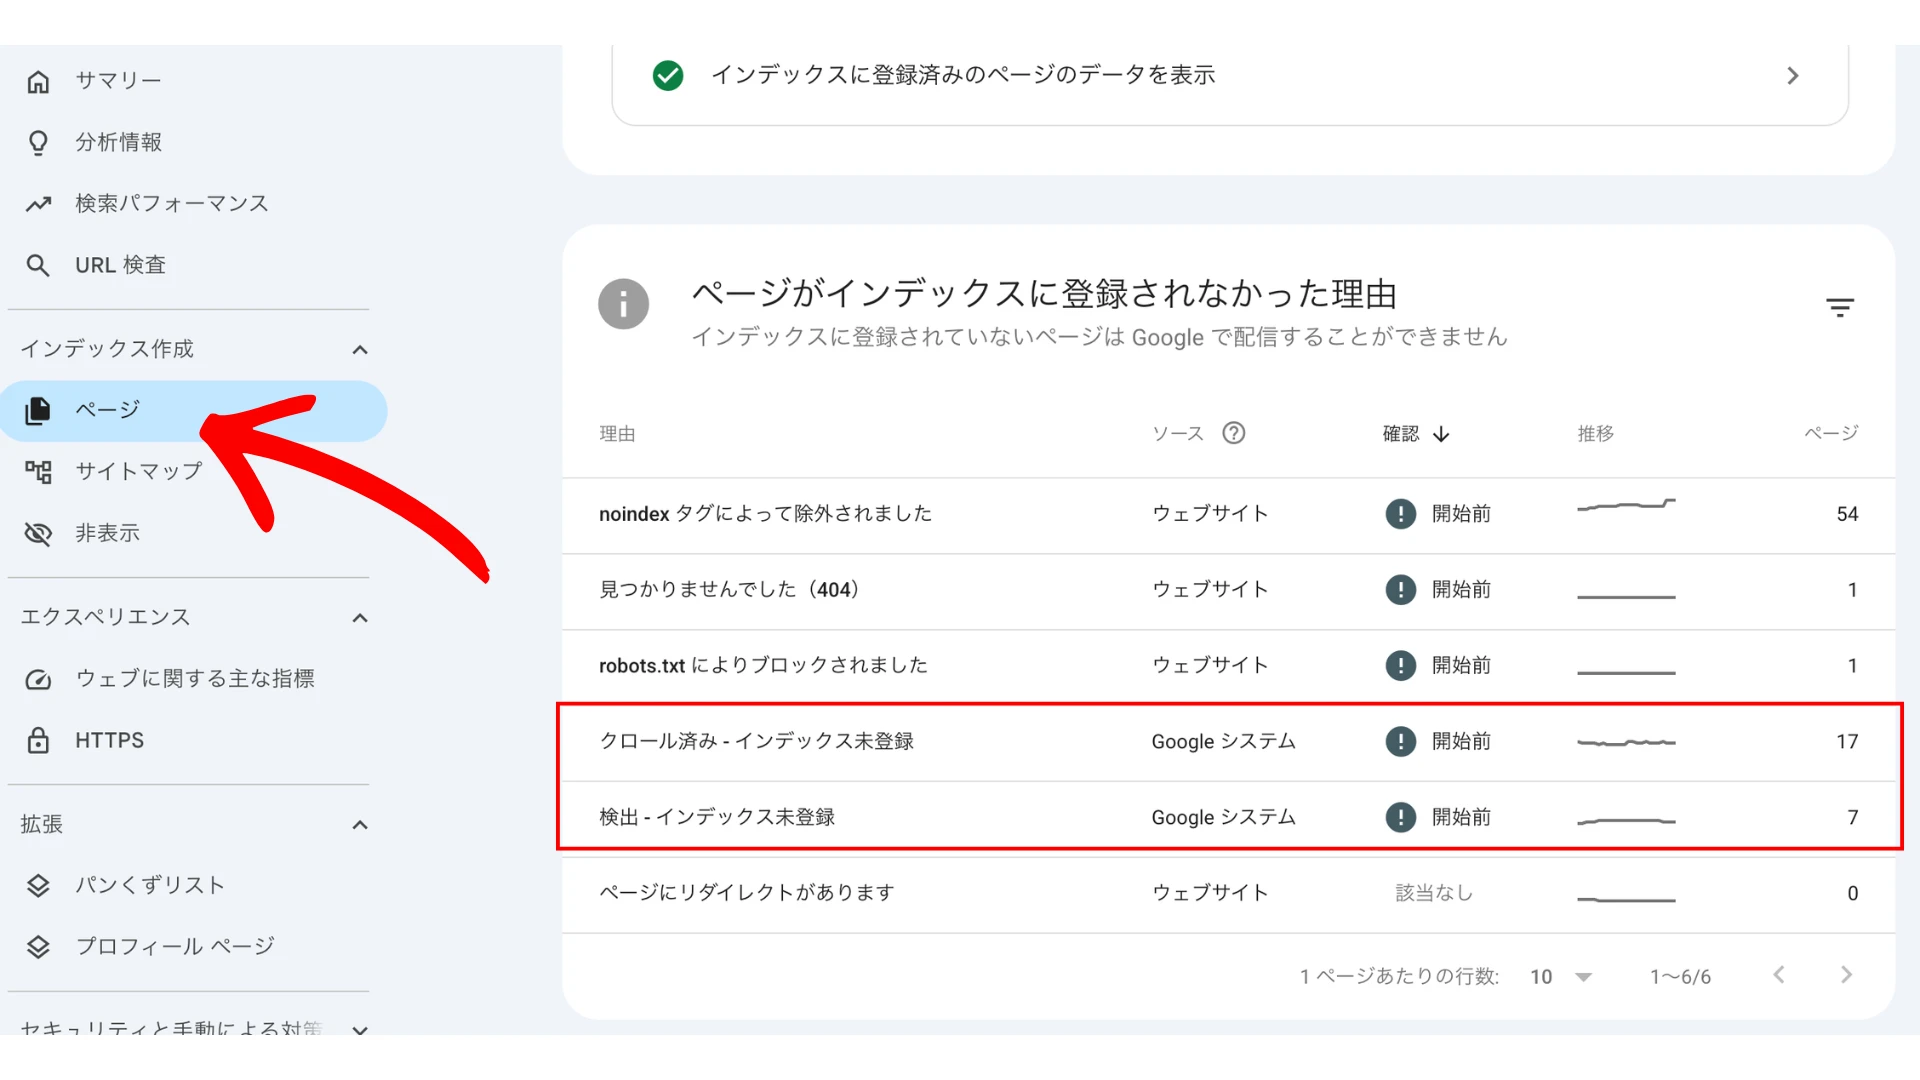Screen dimensions: 1920x1080
Task: Open プロフィール ページ in the sidebar
Action: (175, 947)
